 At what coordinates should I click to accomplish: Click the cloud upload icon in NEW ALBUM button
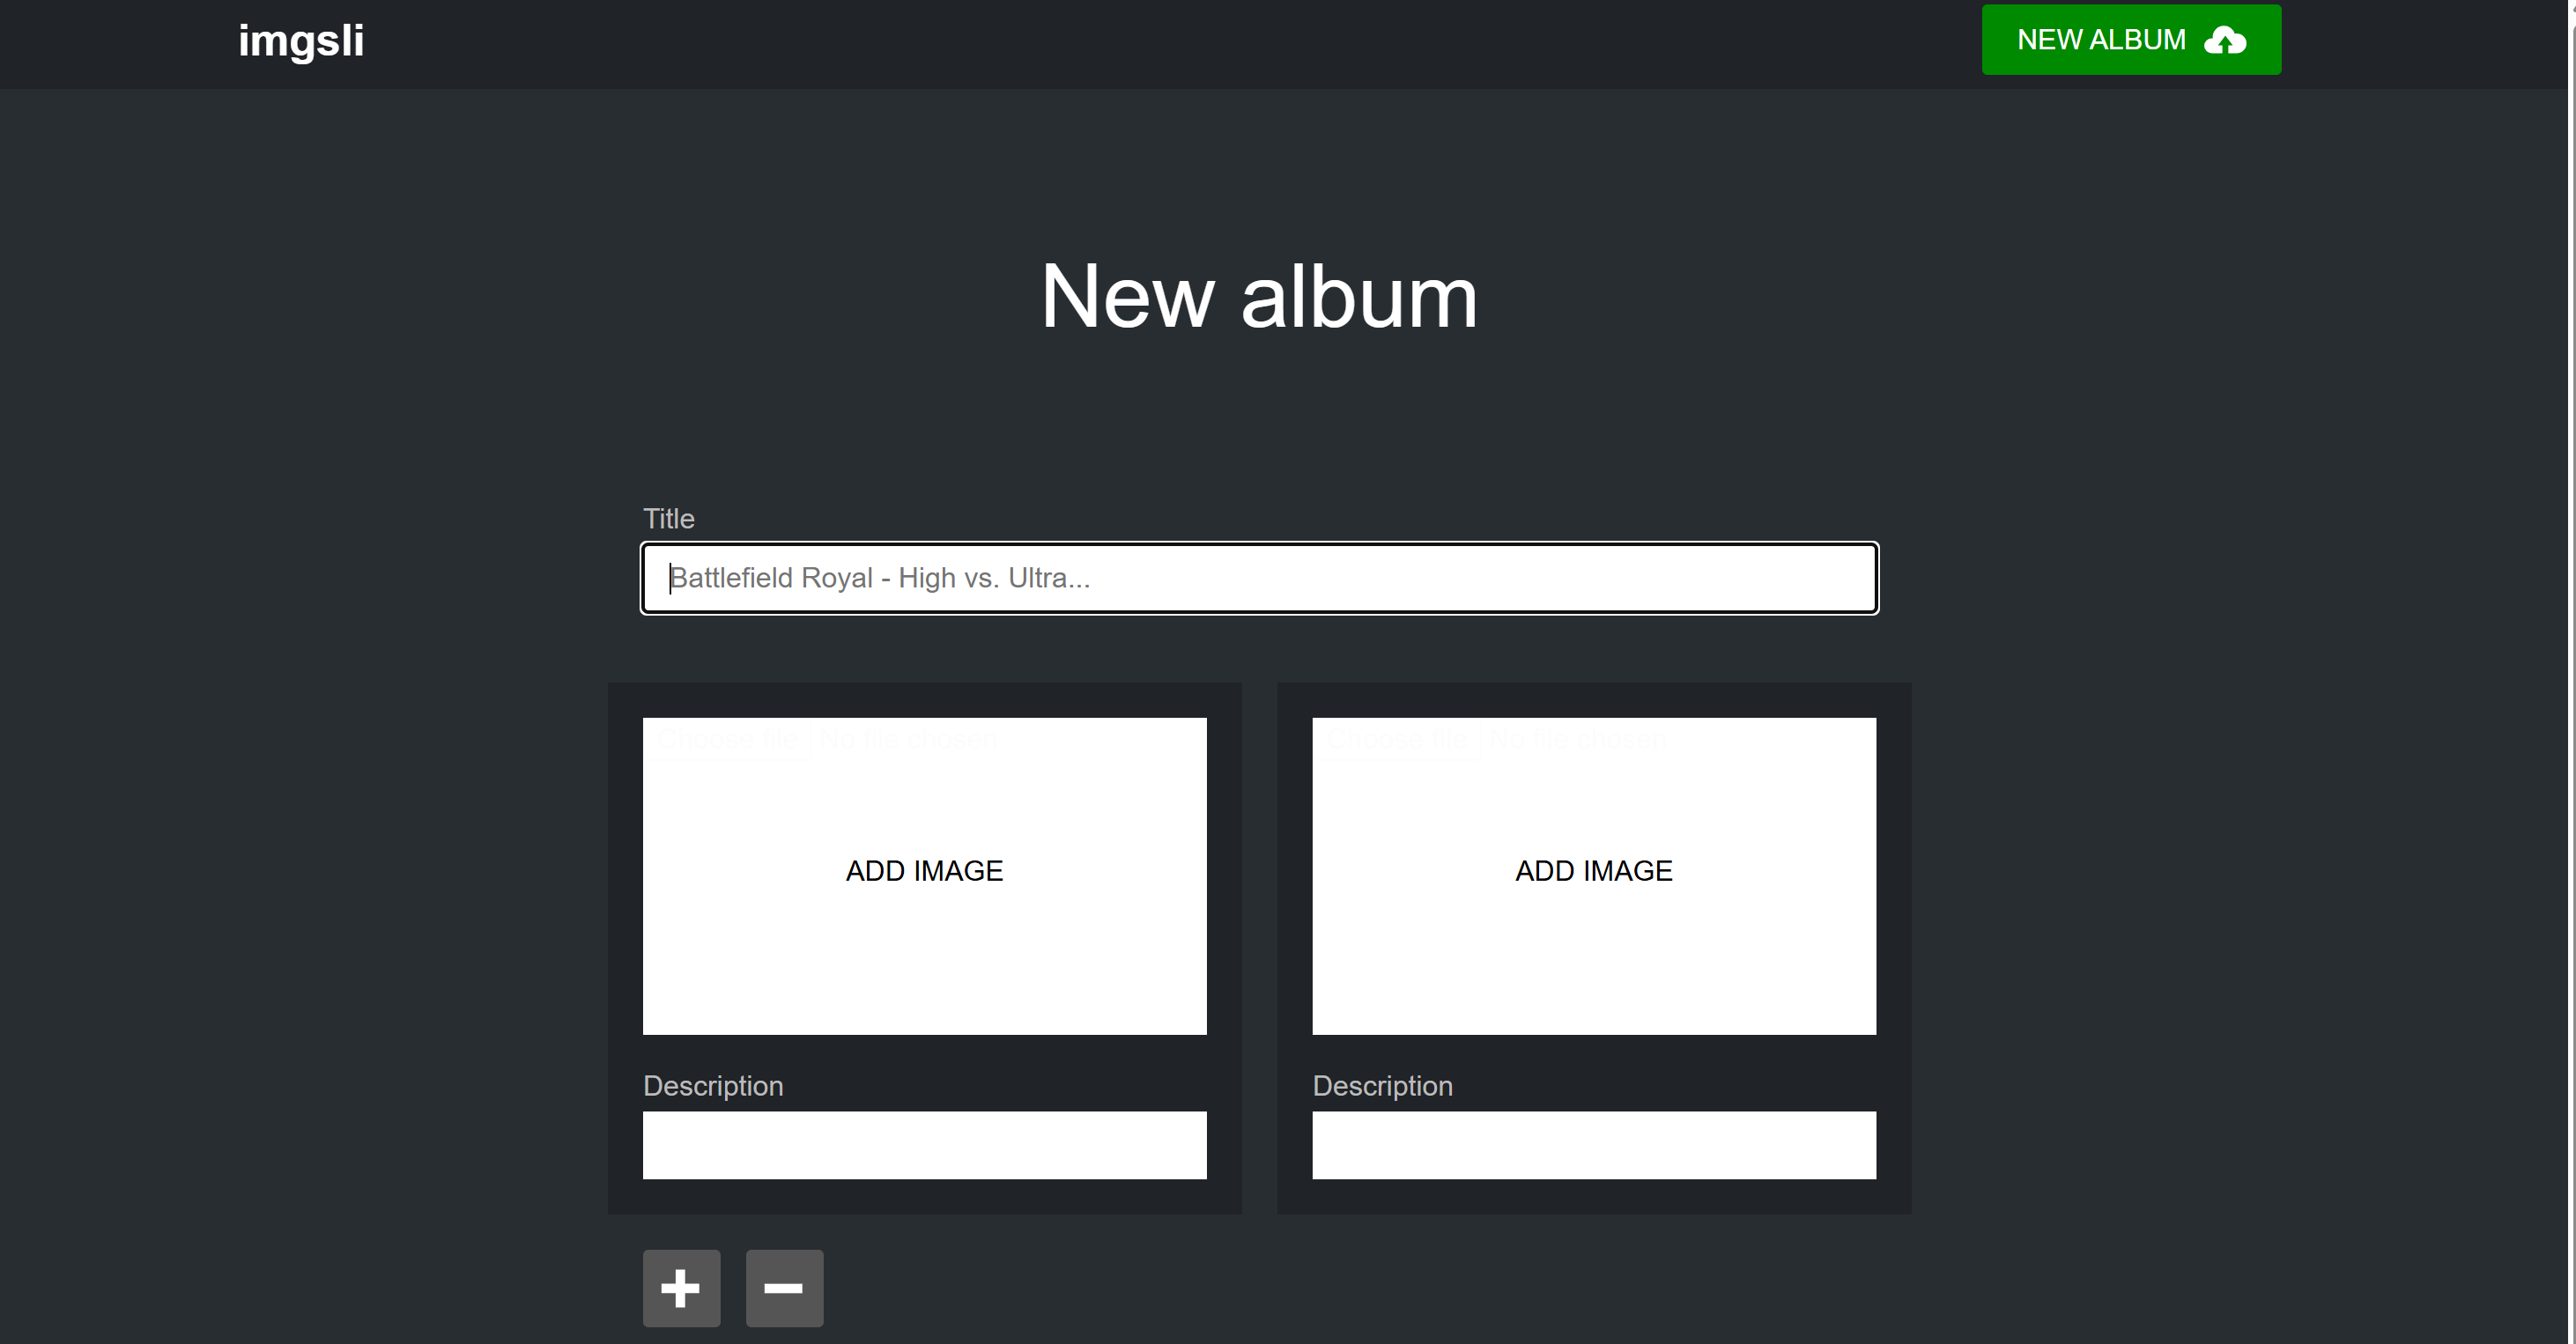[2227, 40]
